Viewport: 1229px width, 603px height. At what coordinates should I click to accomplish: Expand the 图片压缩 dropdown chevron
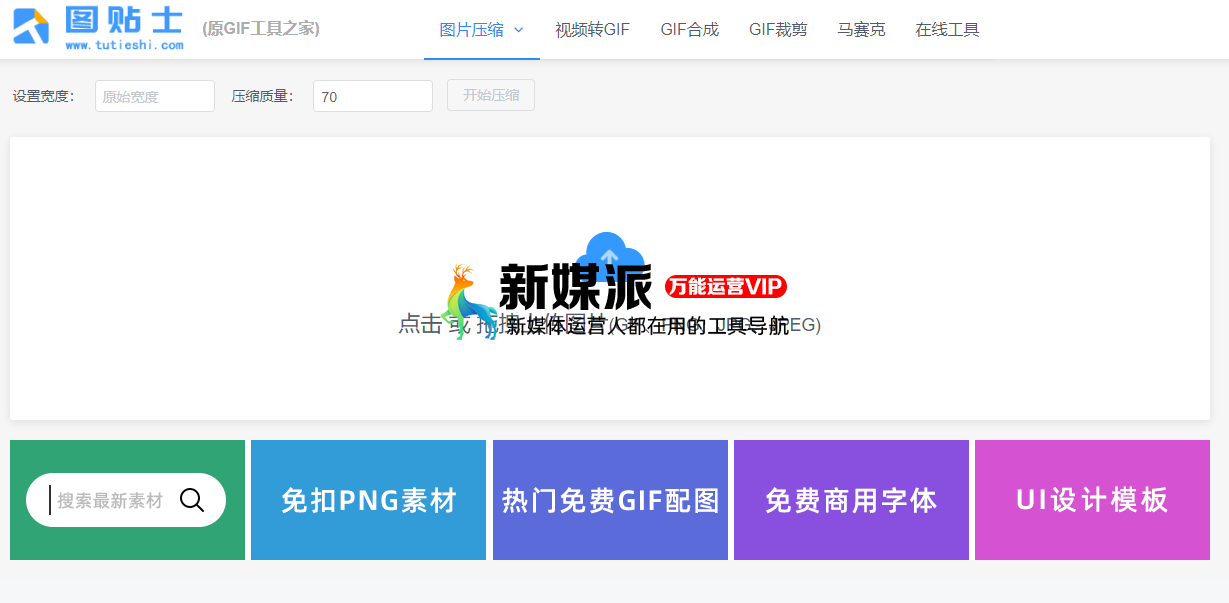(518, 30)
